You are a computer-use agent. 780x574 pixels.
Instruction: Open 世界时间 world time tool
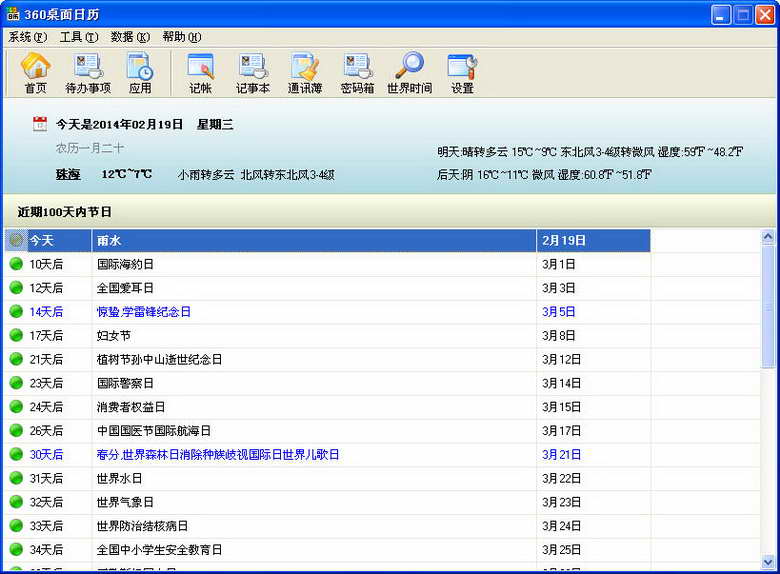click(x=409, y=73)
